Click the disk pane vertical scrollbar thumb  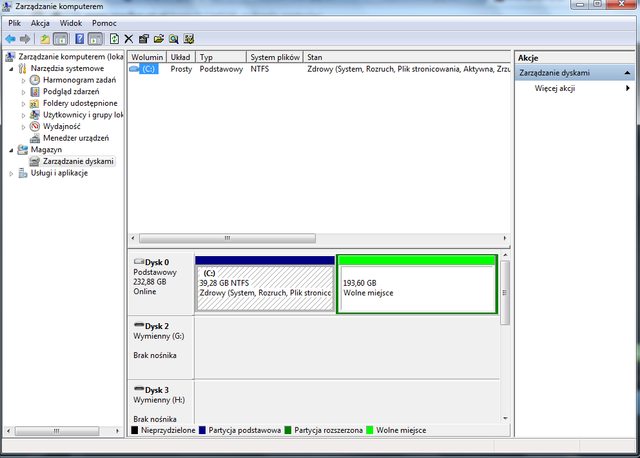click(505, 292)
